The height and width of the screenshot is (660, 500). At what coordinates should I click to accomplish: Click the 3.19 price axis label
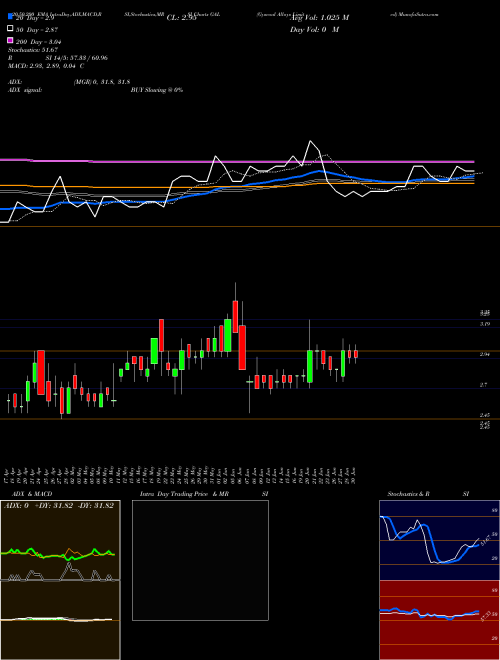click(x=485, y=324)
